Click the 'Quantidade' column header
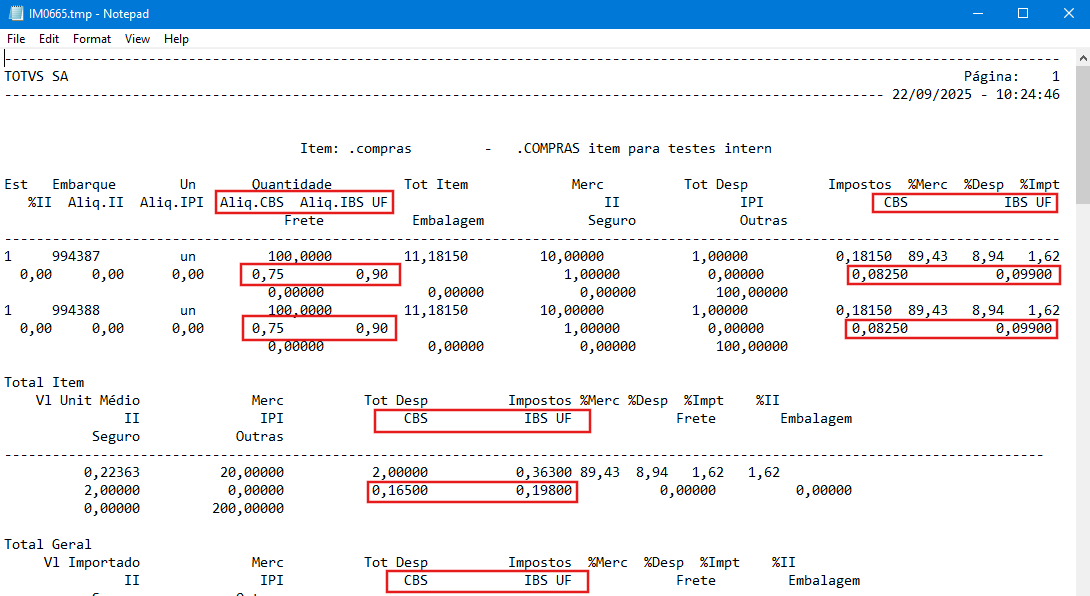Viewport: 1090px width, 596px height. [x=291, y=184]
